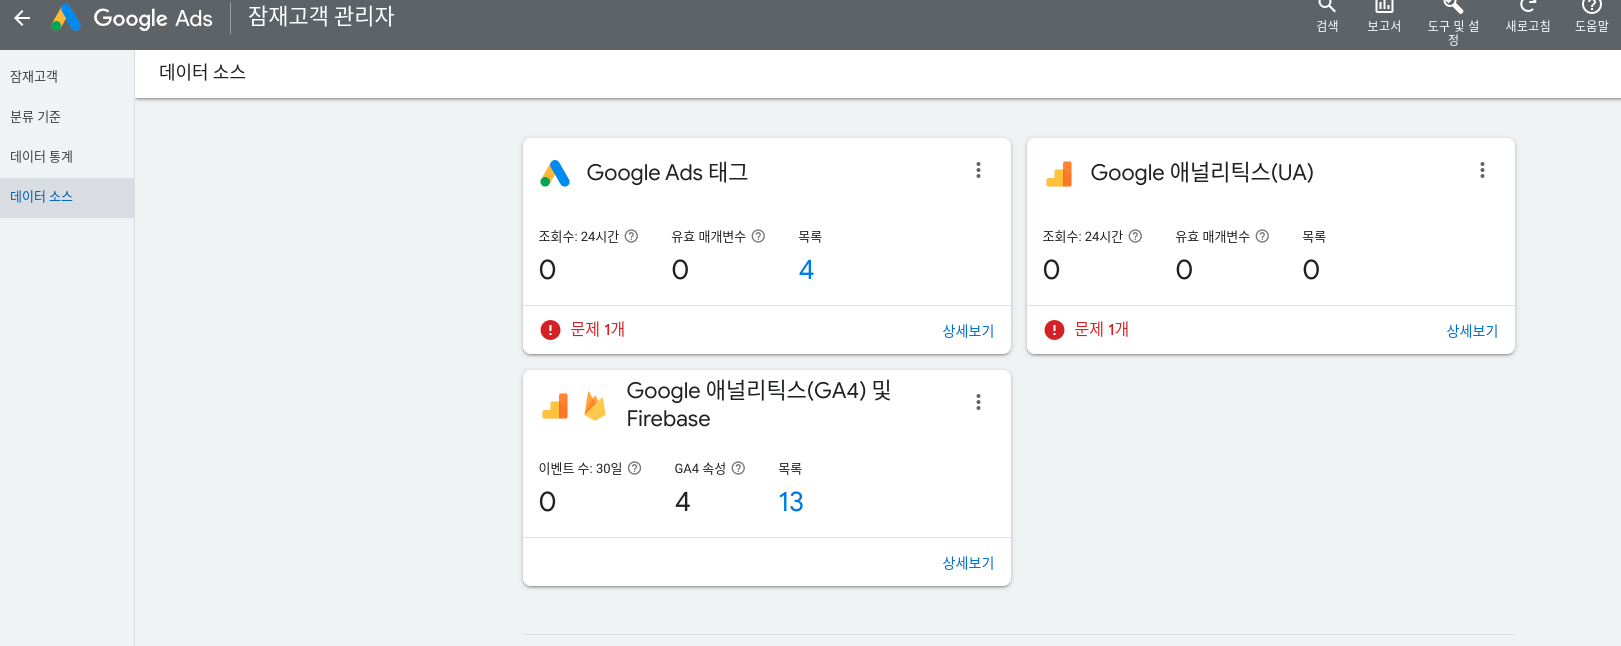
Task: Open the three-dot menu on Google Ads 태그 card
Action: [x=978, y=171]
